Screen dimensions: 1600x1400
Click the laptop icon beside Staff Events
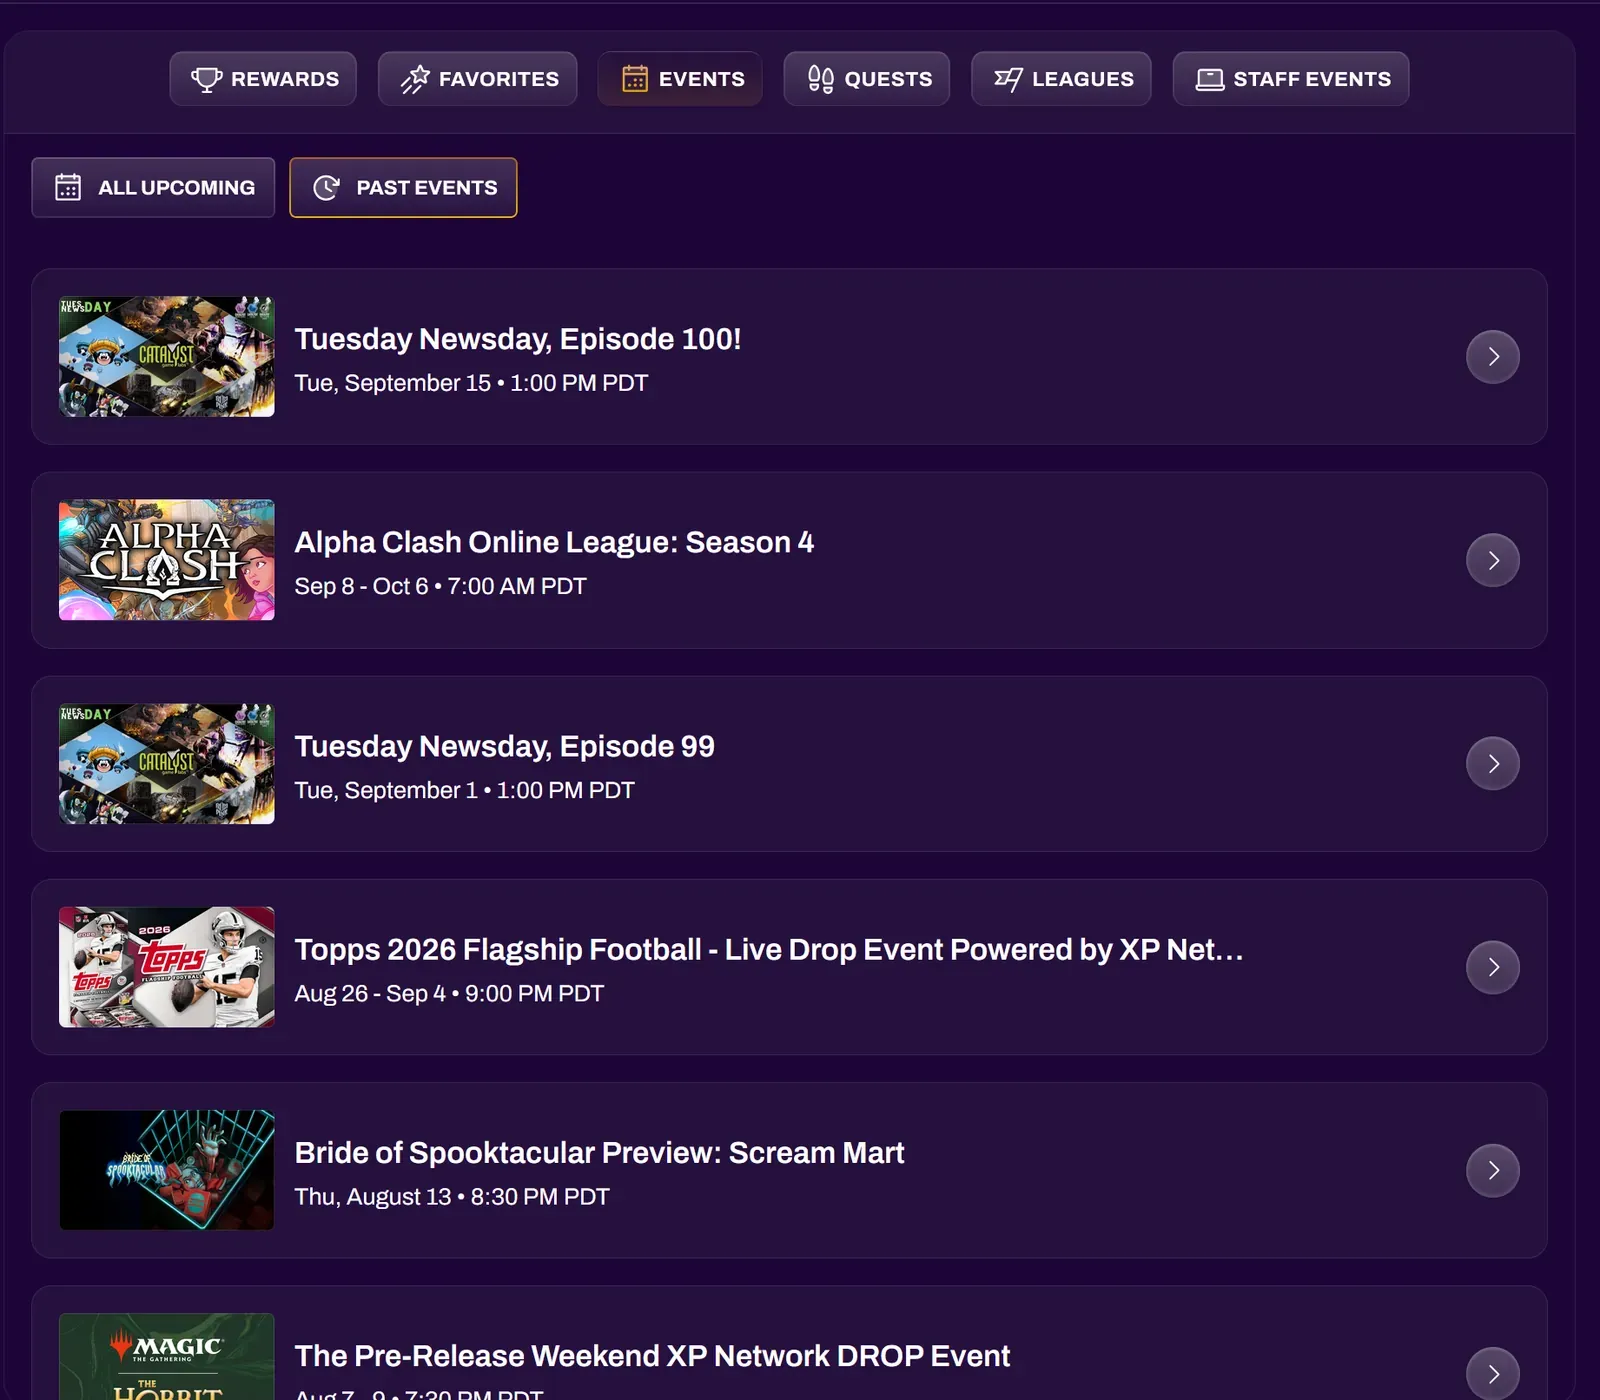point(1210,79)
